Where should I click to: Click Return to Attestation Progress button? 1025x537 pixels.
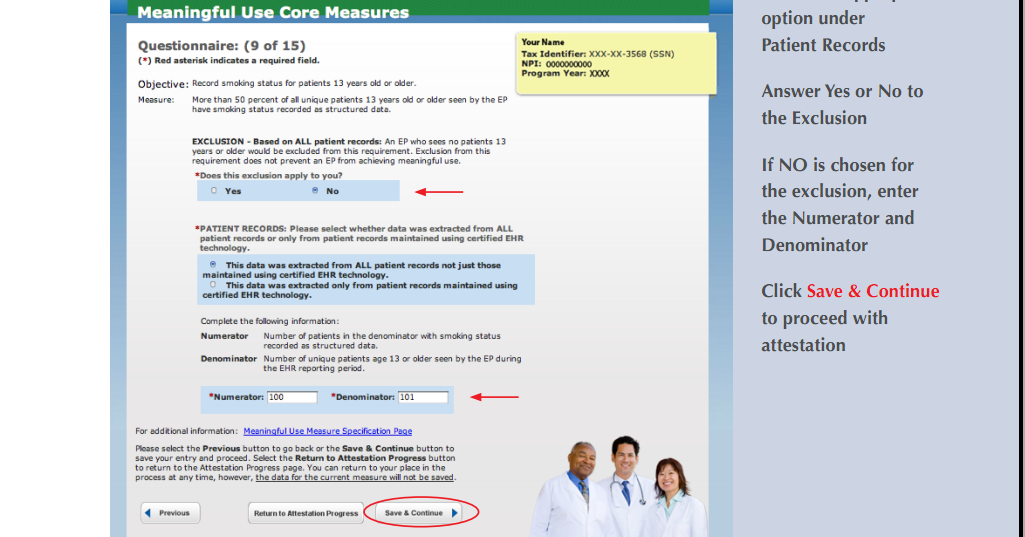coord(305,513)
